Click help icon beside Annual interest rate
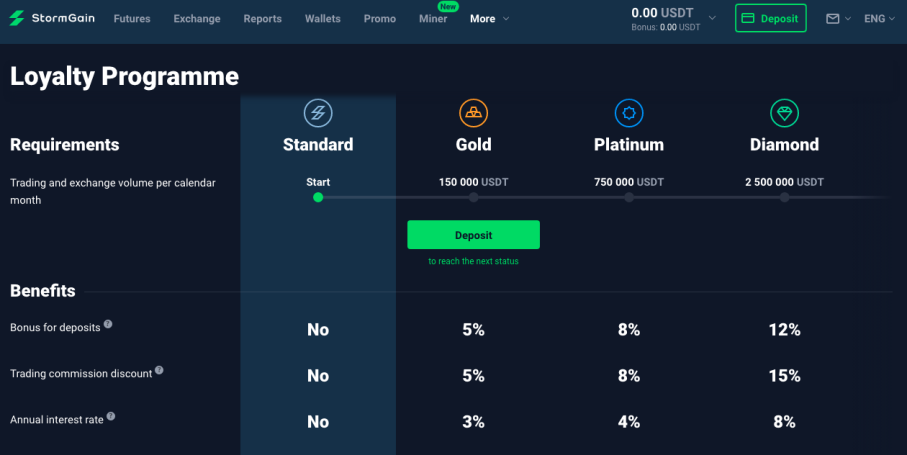907x455 pixels. tap(110, 416)
